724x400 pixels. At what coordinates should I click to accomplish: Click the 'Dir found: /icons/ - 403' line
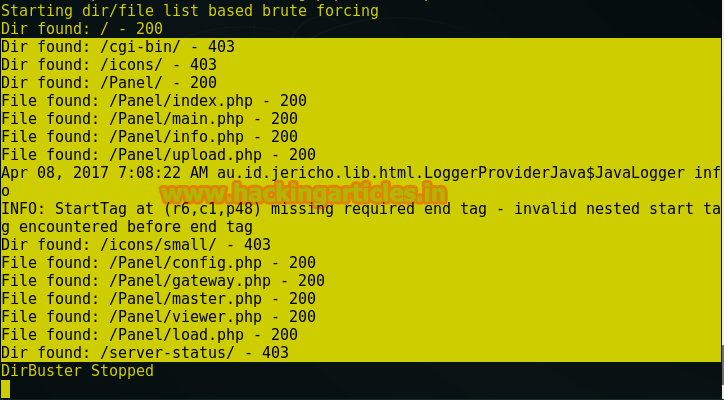(109, 65)
